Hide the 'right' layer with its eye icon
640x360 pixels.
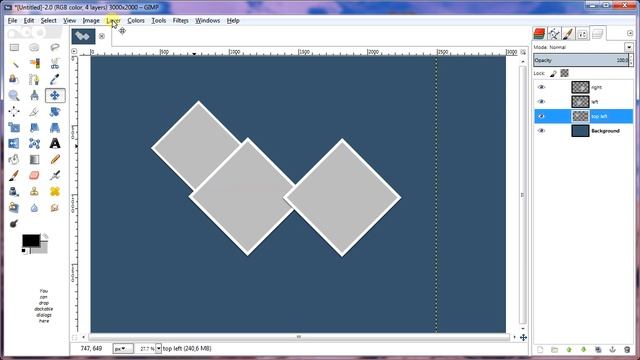pyautogui.click(x=541, y=87)
